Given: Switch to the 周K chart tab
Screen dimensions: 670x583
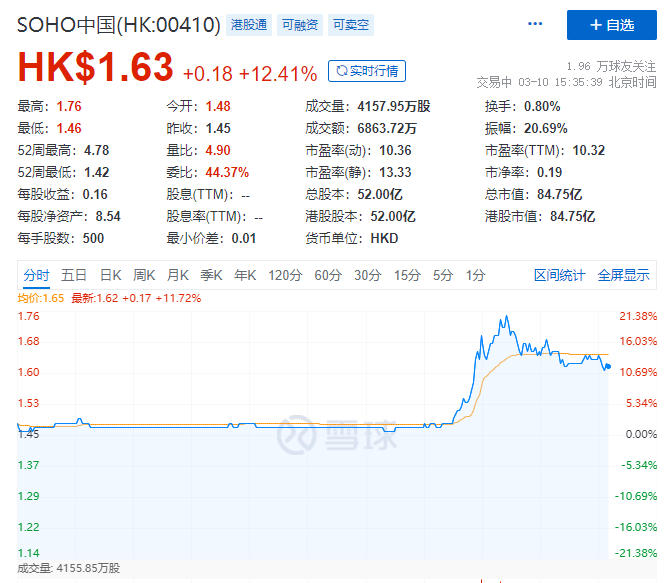Looking at the screenshot, I should 144,275.
